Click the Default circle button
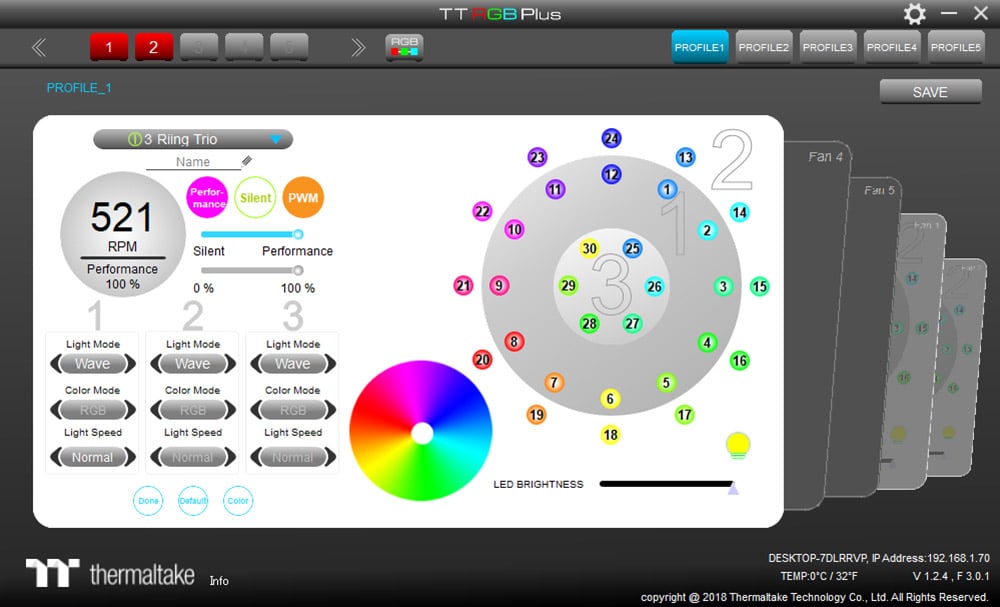Screen dimensions: 1000x607 coord(193,501)
